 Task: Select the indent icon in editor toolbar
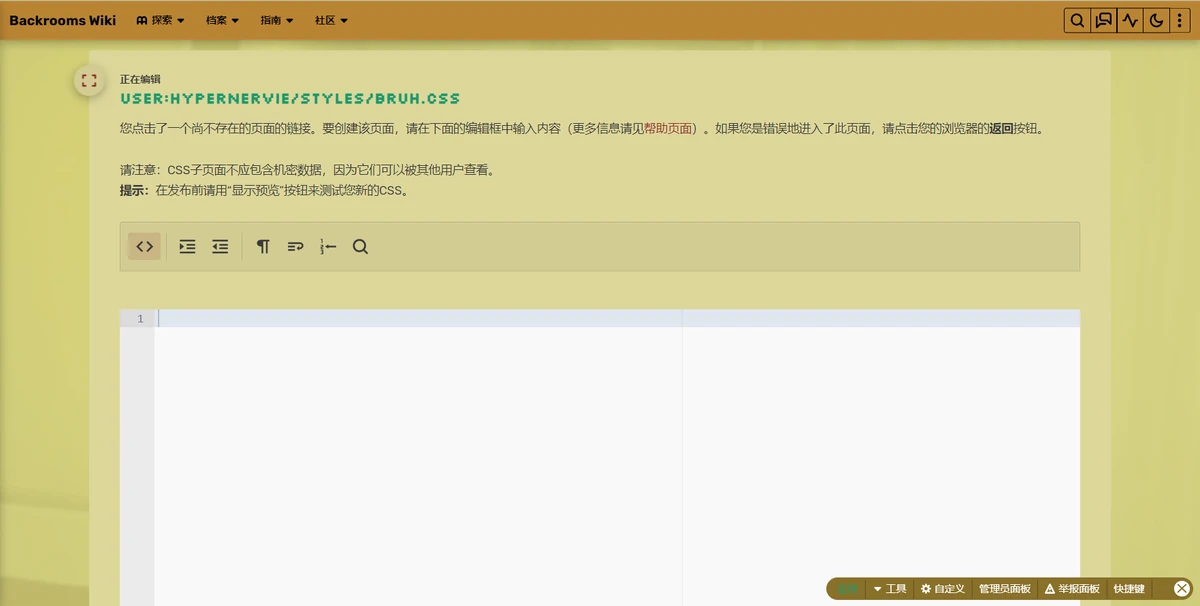[187, 246]
